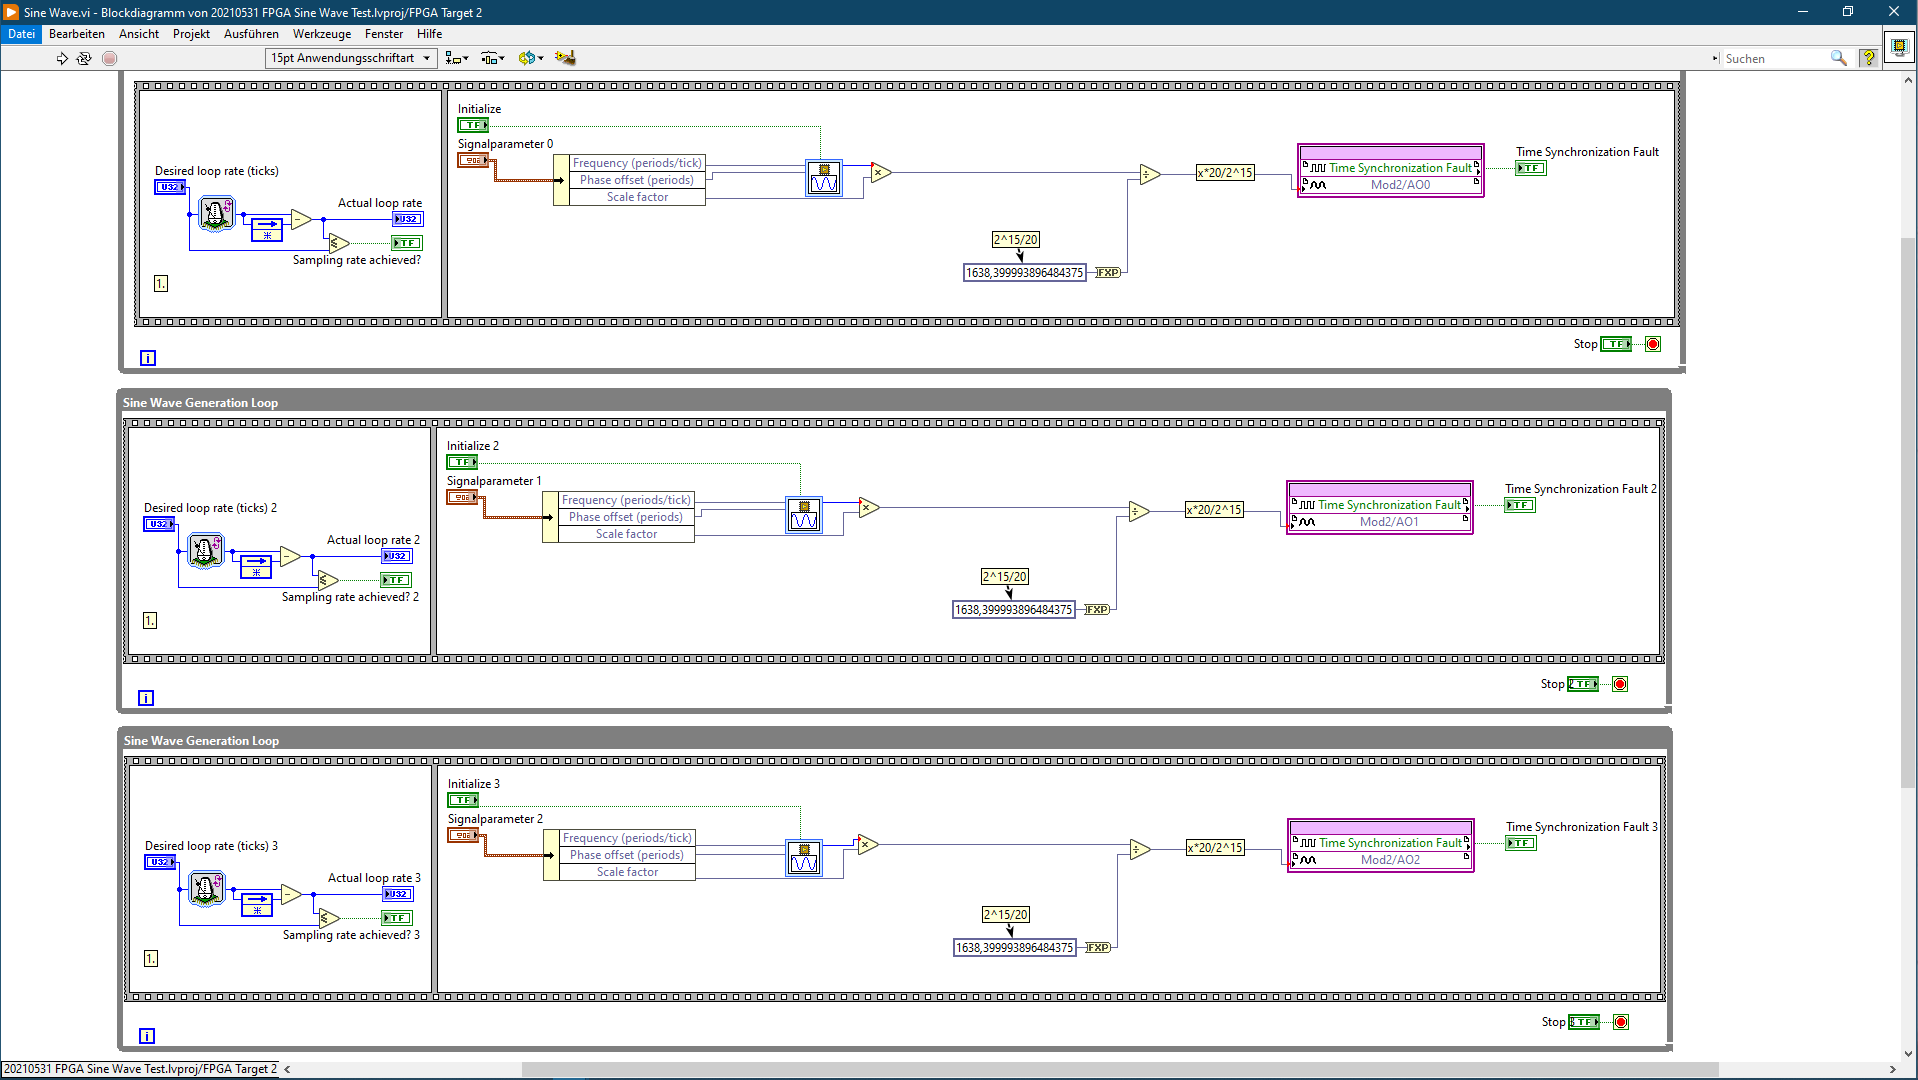Open the Projekt menu

pos(191,34)
